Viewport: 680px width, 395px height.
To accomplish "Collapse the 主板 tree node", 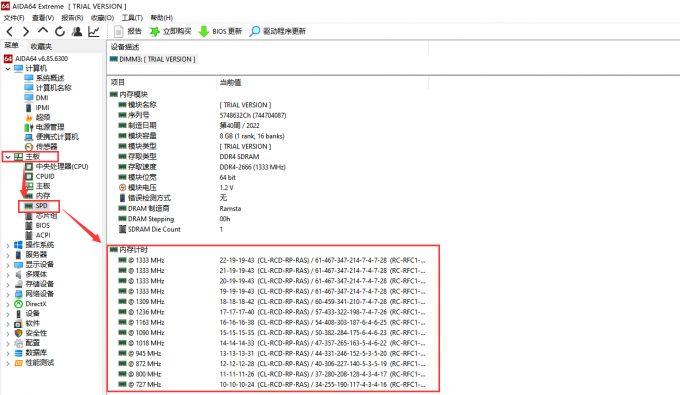I will coord(8,157).
